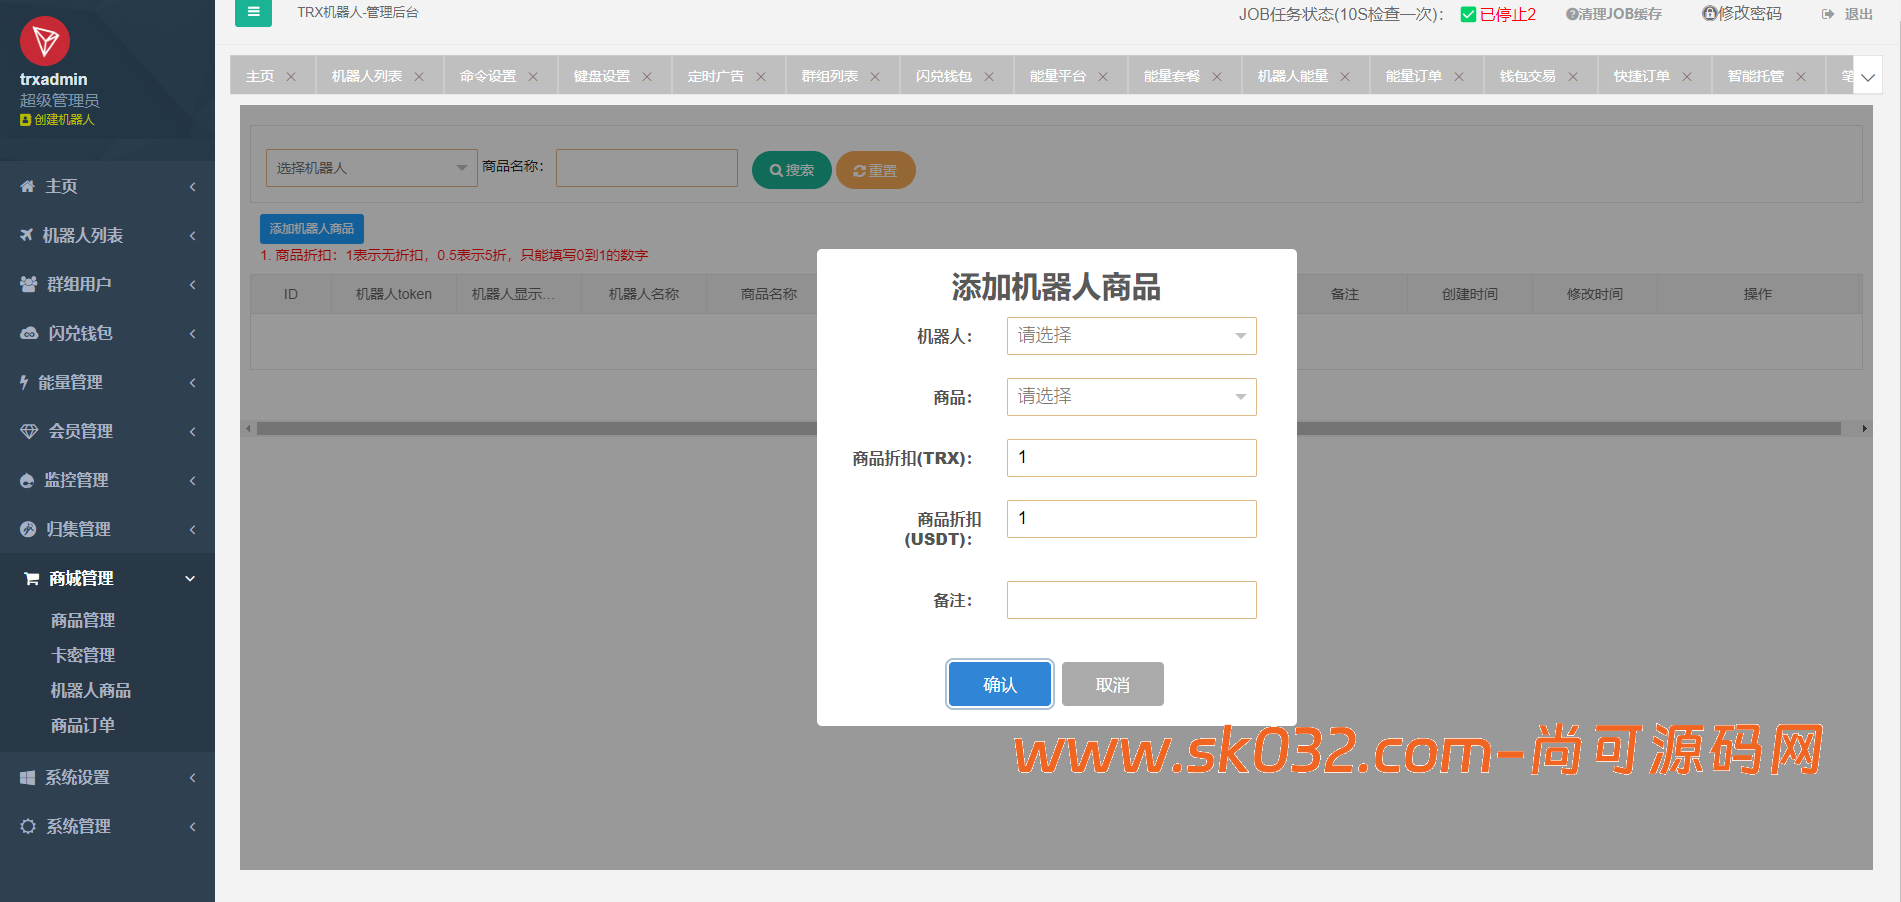Click the 闪兑钱包 cloud icon in sidebar
Image resolution: width=1901 pixels, height=902 pixels.
tap(28, 333)
